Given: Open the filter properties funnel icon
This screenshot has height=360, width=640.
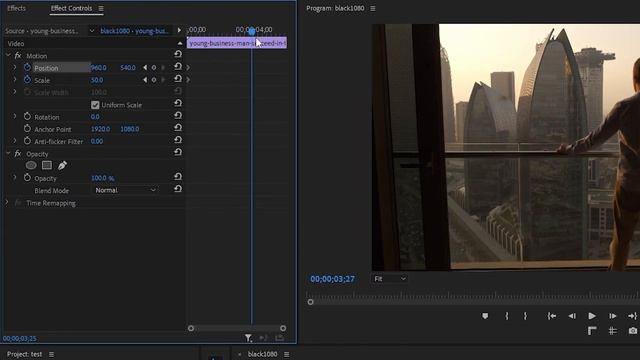Looking at the screenshot, I should [248, 338].
